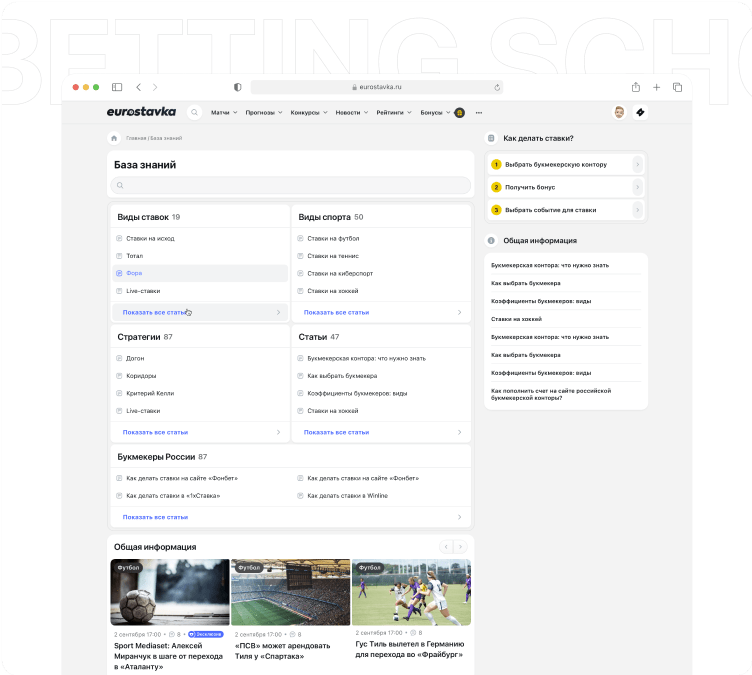Open the user avatar profile icon
This screenshot has width=752, height=675.
tap(619, 113)
